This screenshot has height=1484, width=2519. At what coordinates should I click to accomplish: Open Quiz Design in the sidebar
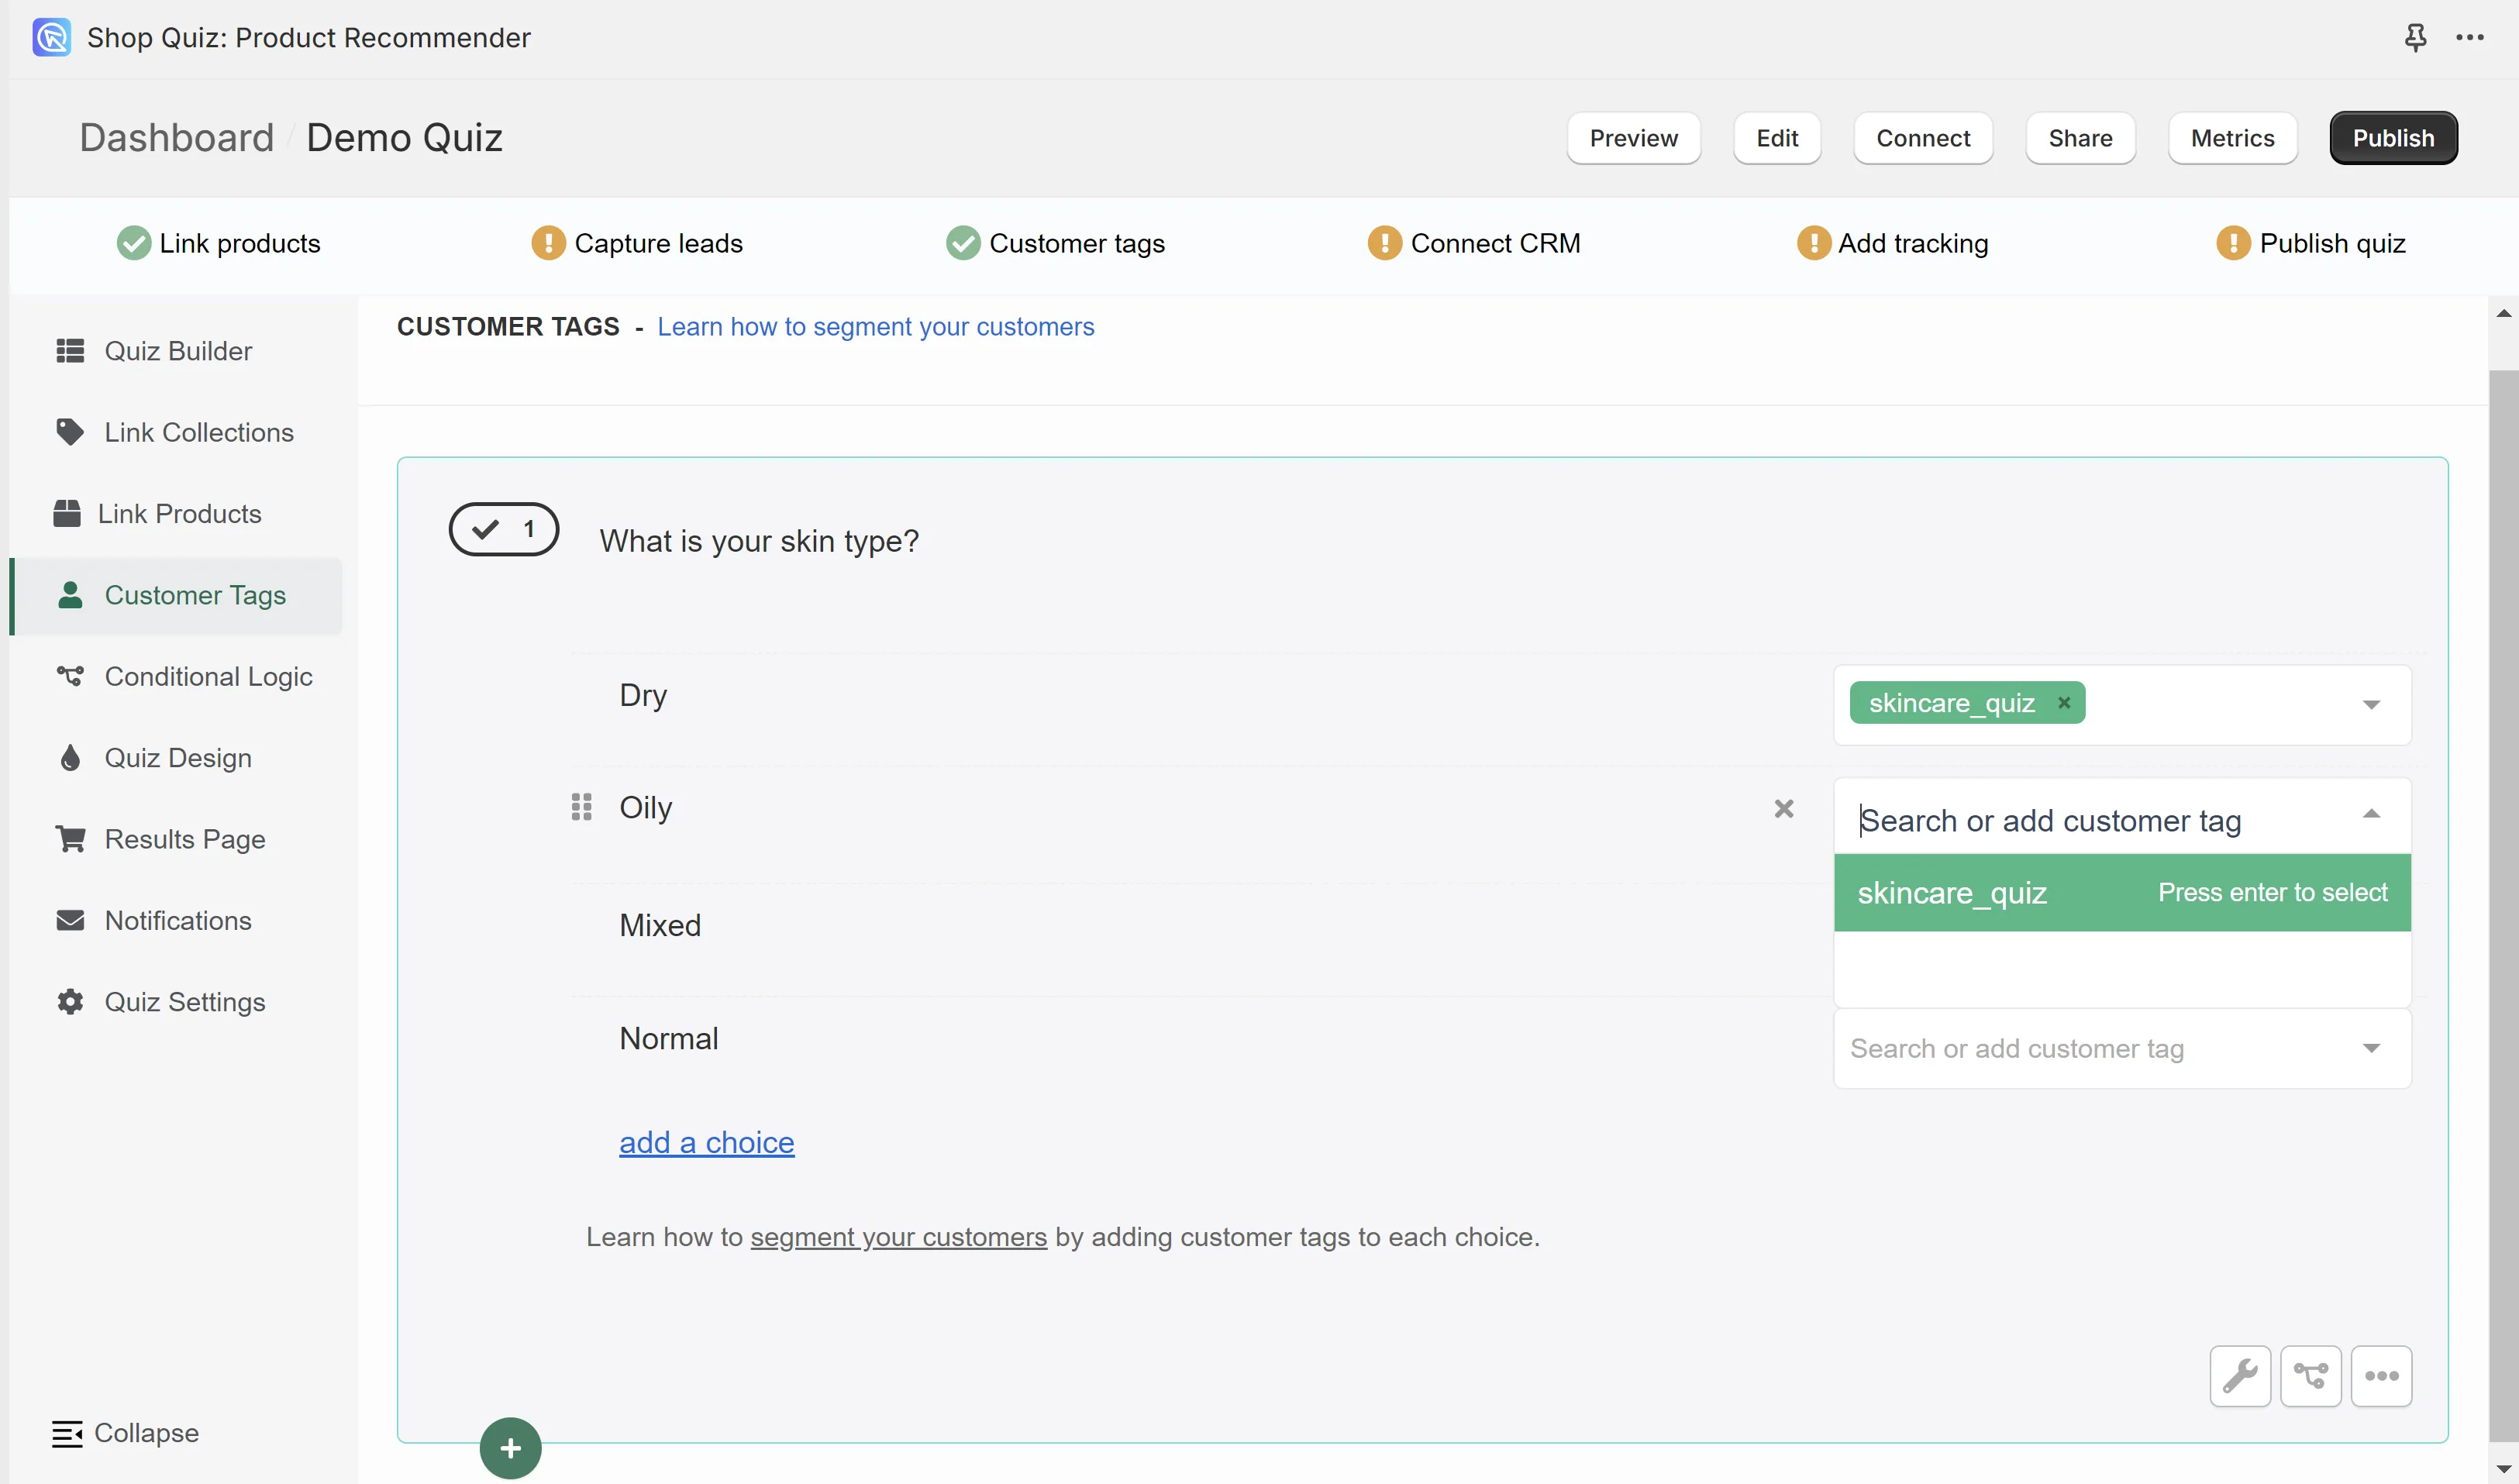coord(177,758)
